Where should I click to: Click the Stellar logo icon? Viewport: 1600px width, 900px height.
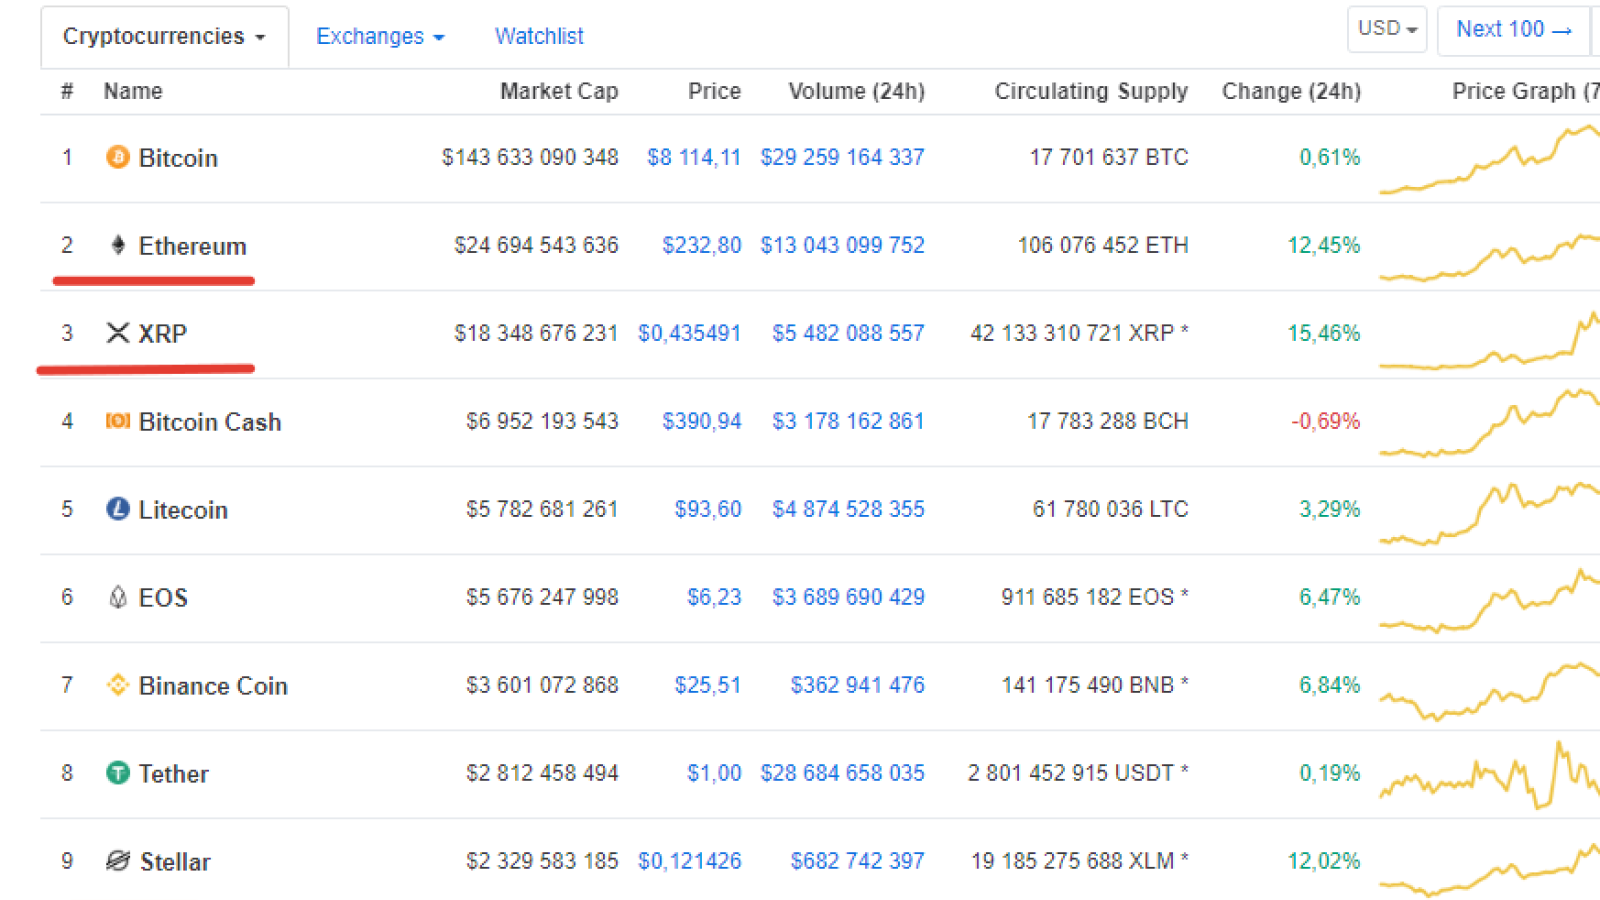[x=118, y=861]
